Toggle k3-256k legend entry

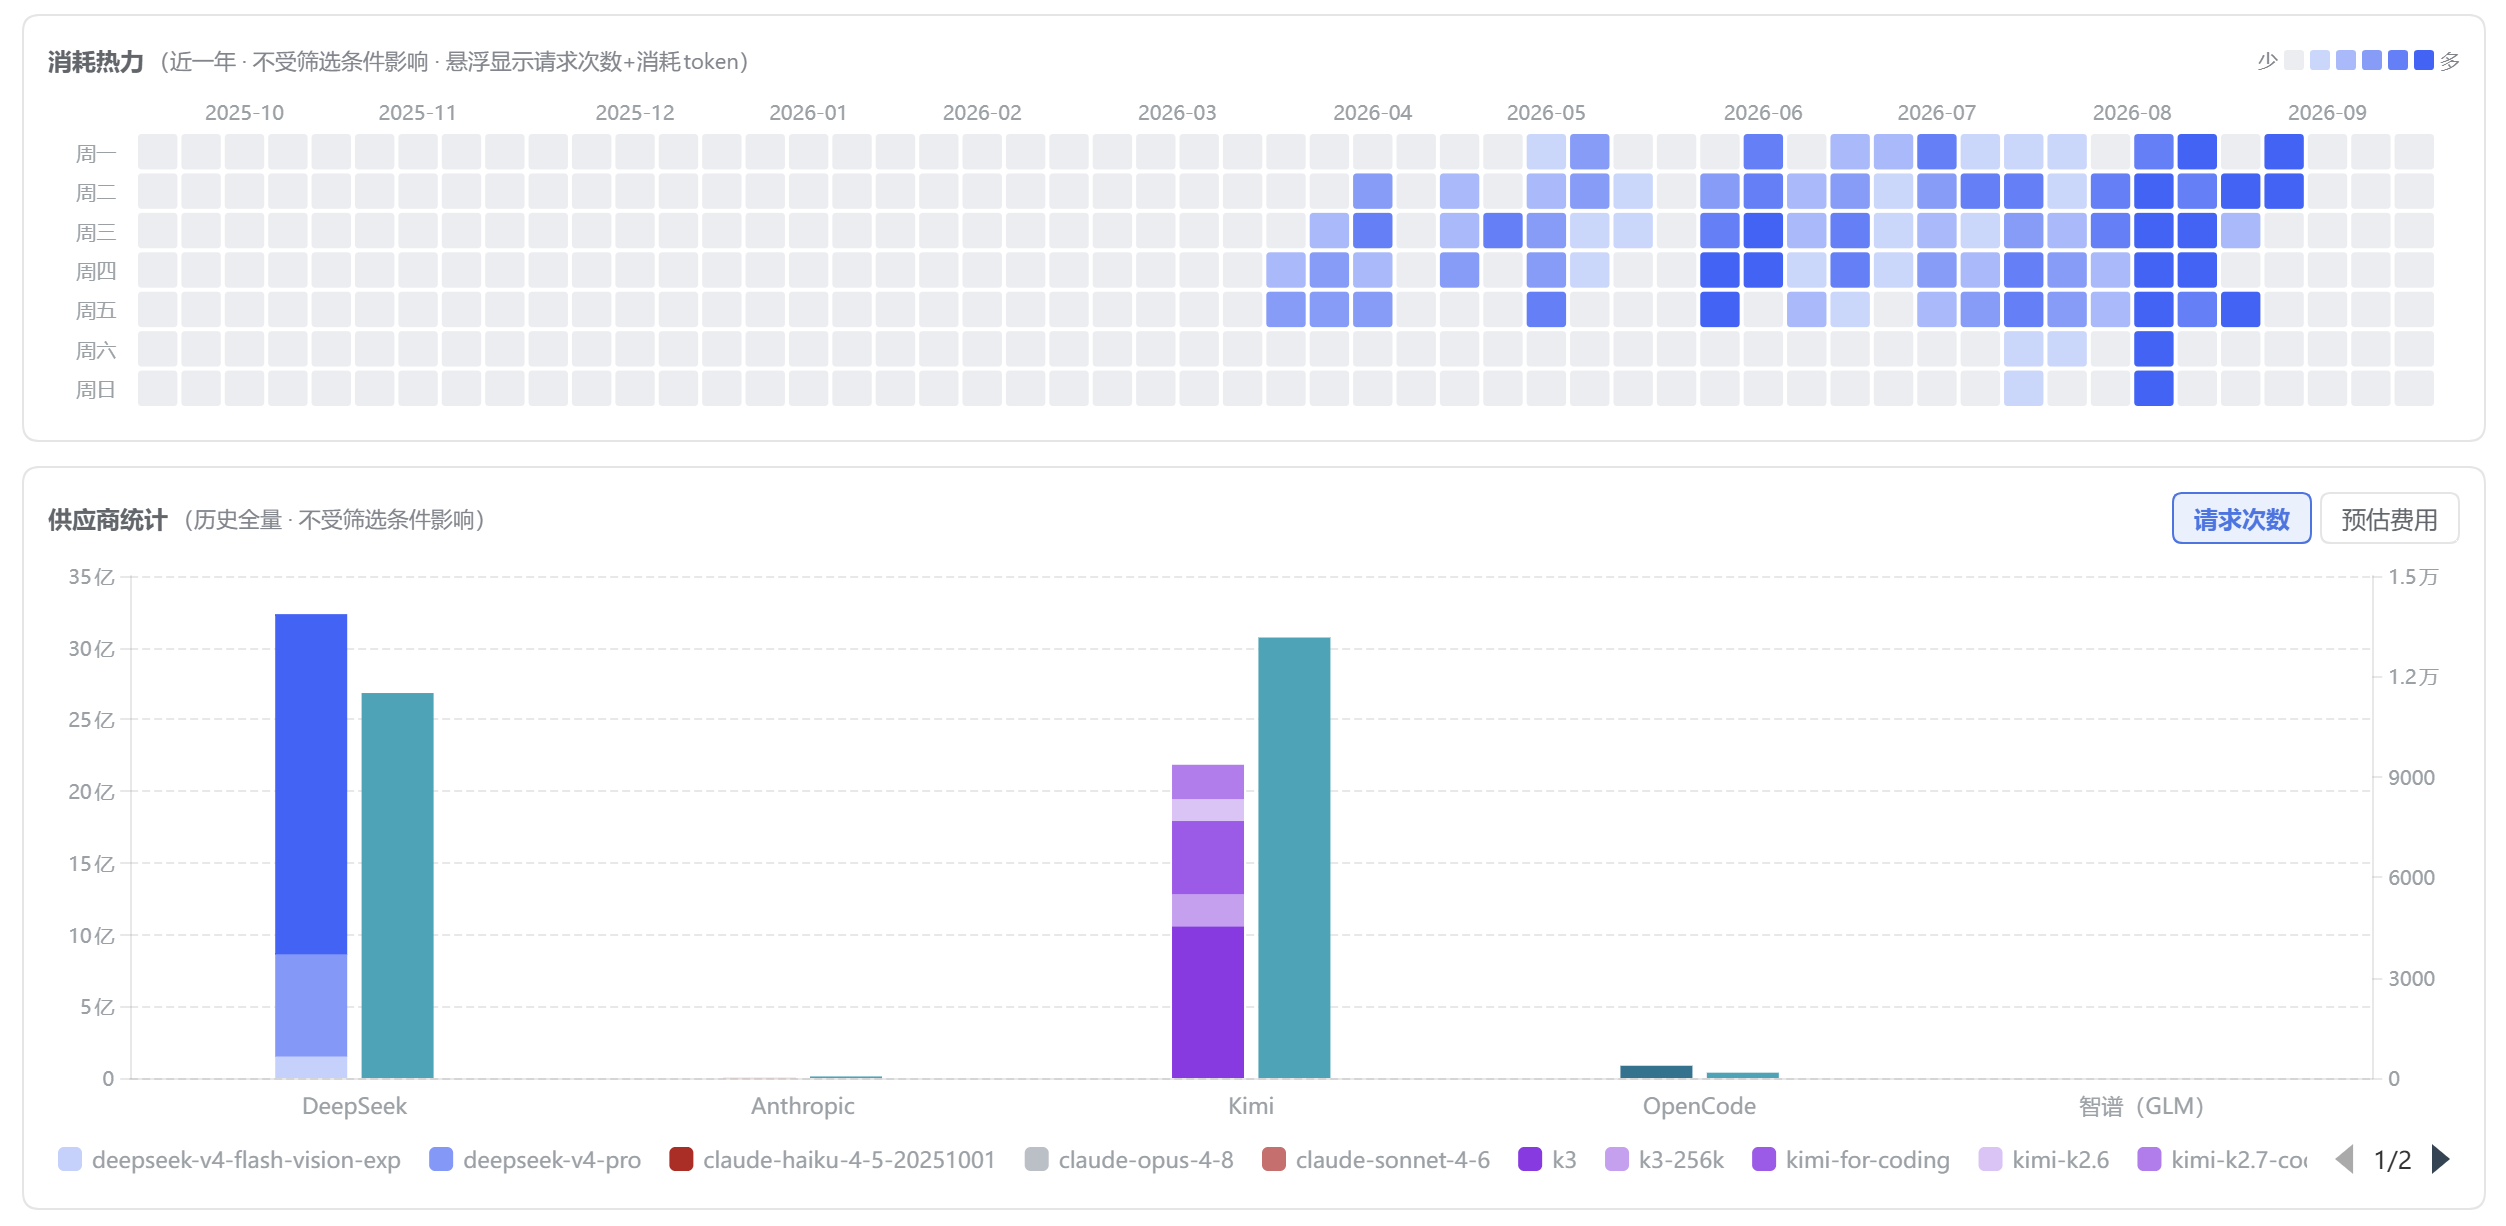point(1664,1160)
